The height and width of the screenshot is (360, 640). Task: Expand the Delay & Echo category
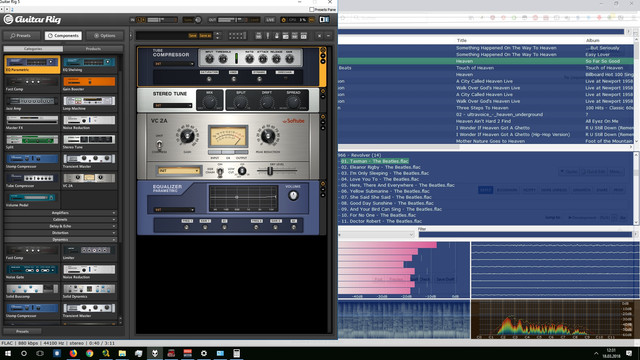(x=60, y=226)
